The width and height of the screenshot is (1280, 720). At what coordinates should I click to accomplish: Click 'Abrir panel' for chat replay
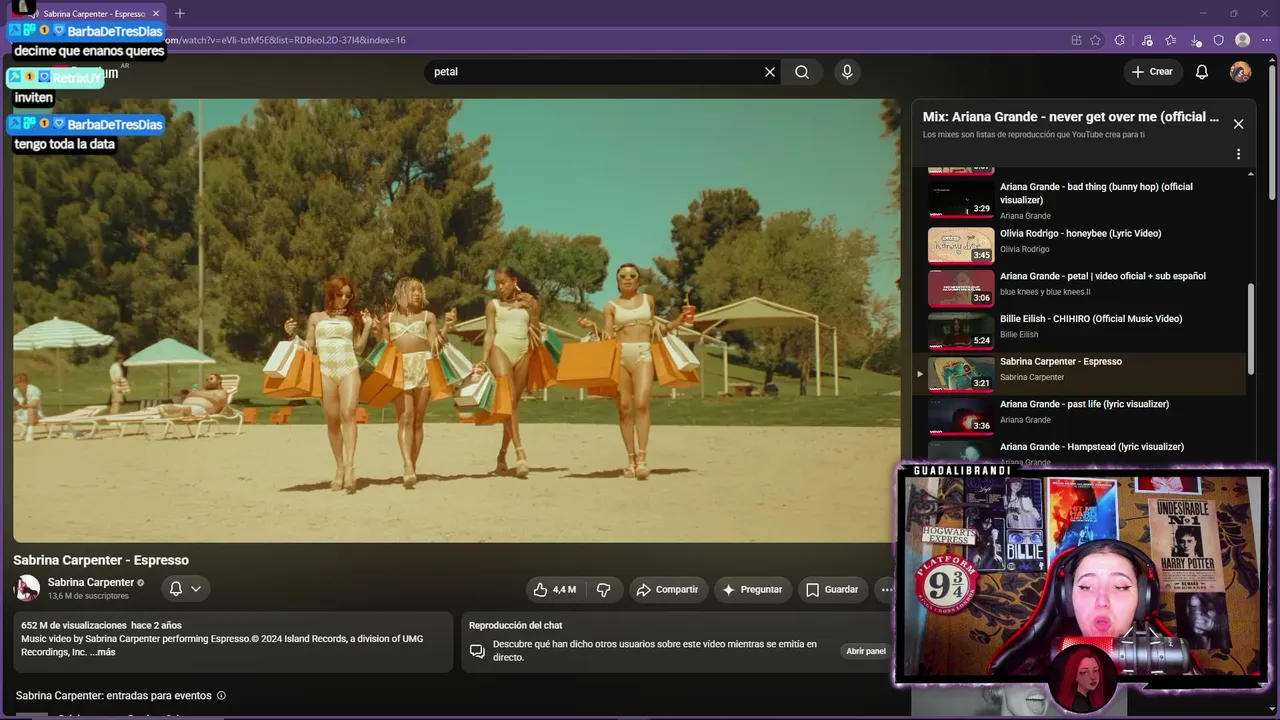tap(866, 651)
